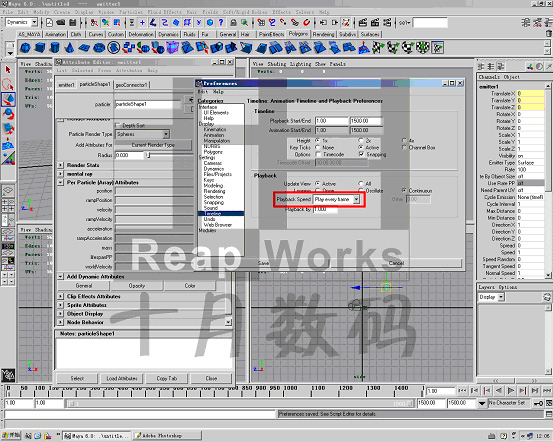Create a polygon sphere from the shelf
Viewport: 553px width, 442px height.
(25, 48)
